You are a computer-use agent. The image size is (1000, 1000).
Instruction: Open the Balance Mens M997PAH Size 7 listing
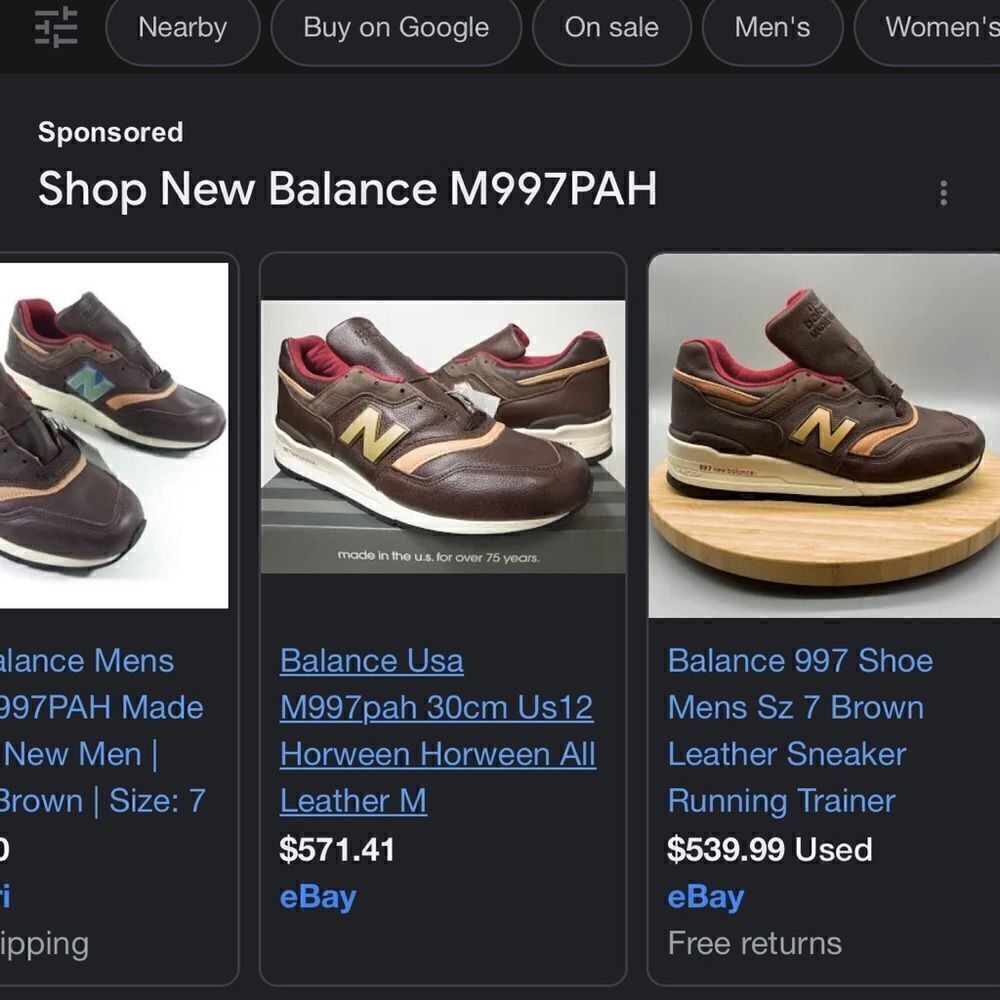102,731
